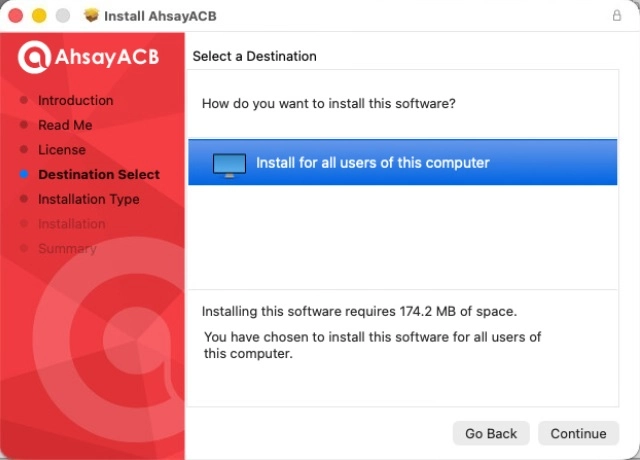Viewport: 640px width, 460px height.
Task: Click the greyed-out Installation step
Action: (x=71, y=224)
